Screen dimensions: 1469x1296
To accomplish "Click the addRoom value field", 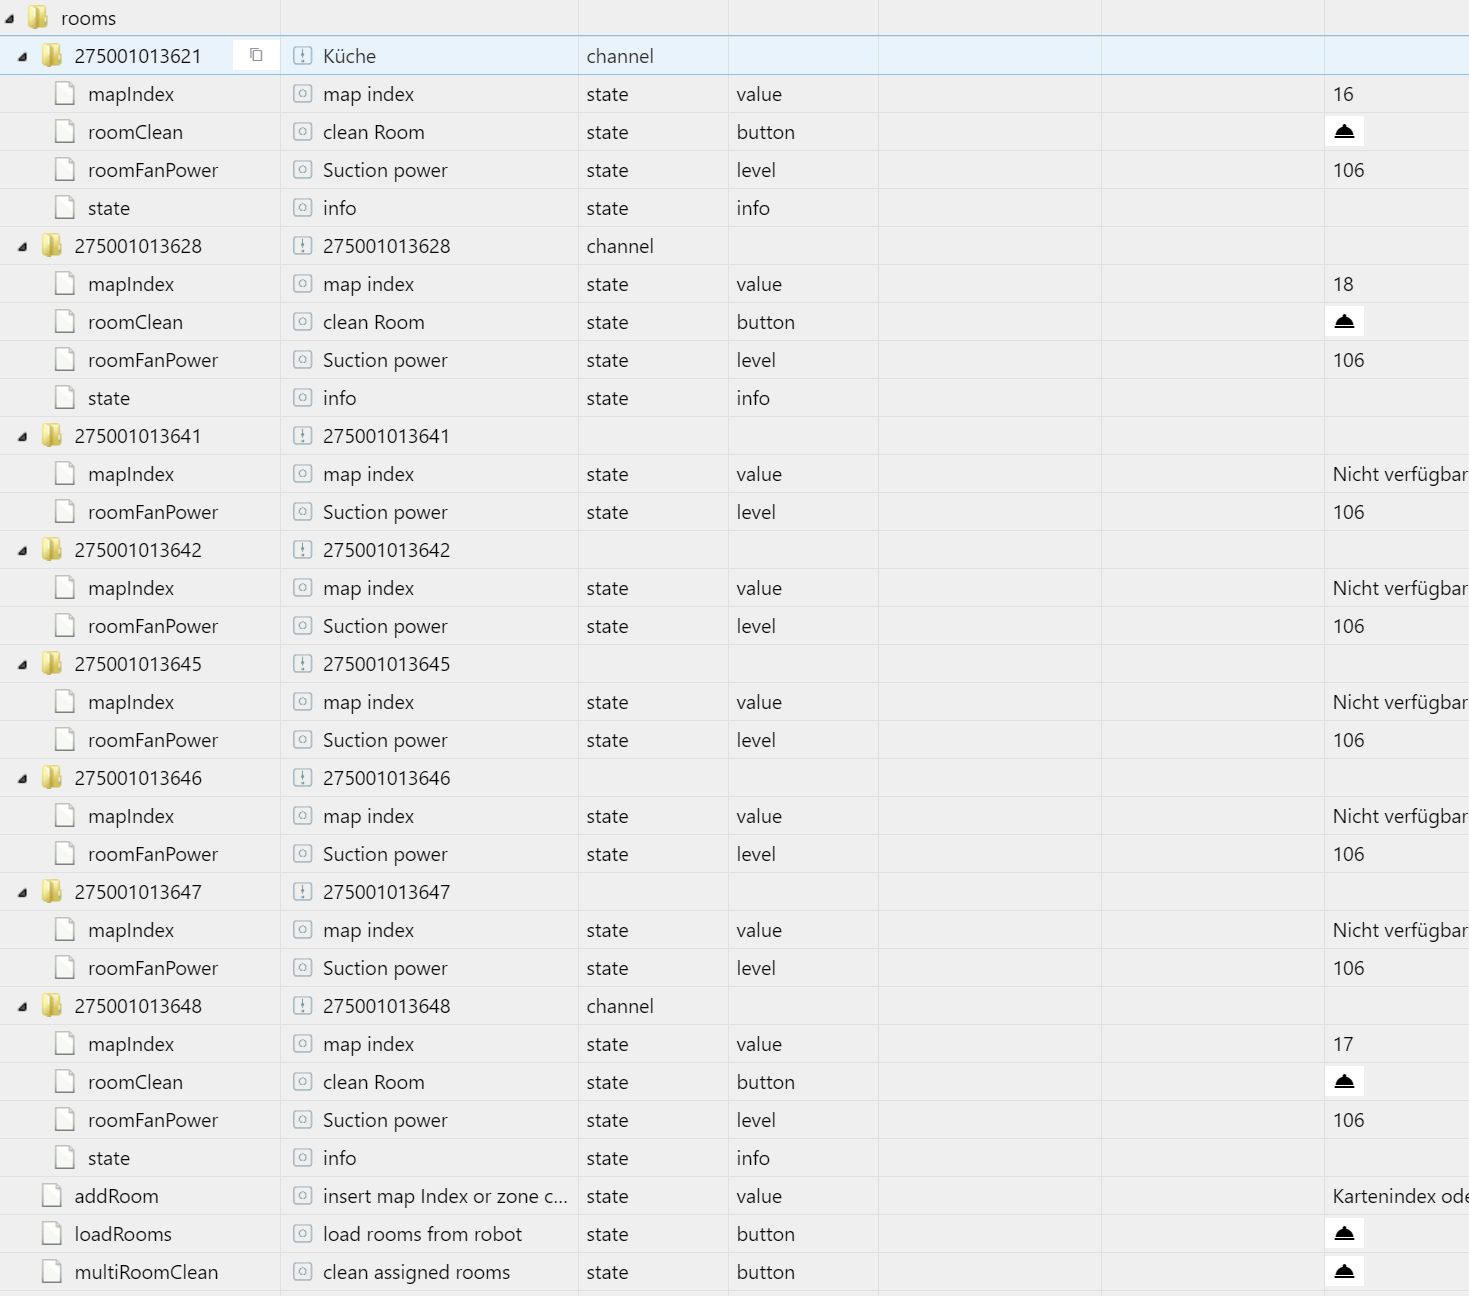I will [x=1397, y=1196].
